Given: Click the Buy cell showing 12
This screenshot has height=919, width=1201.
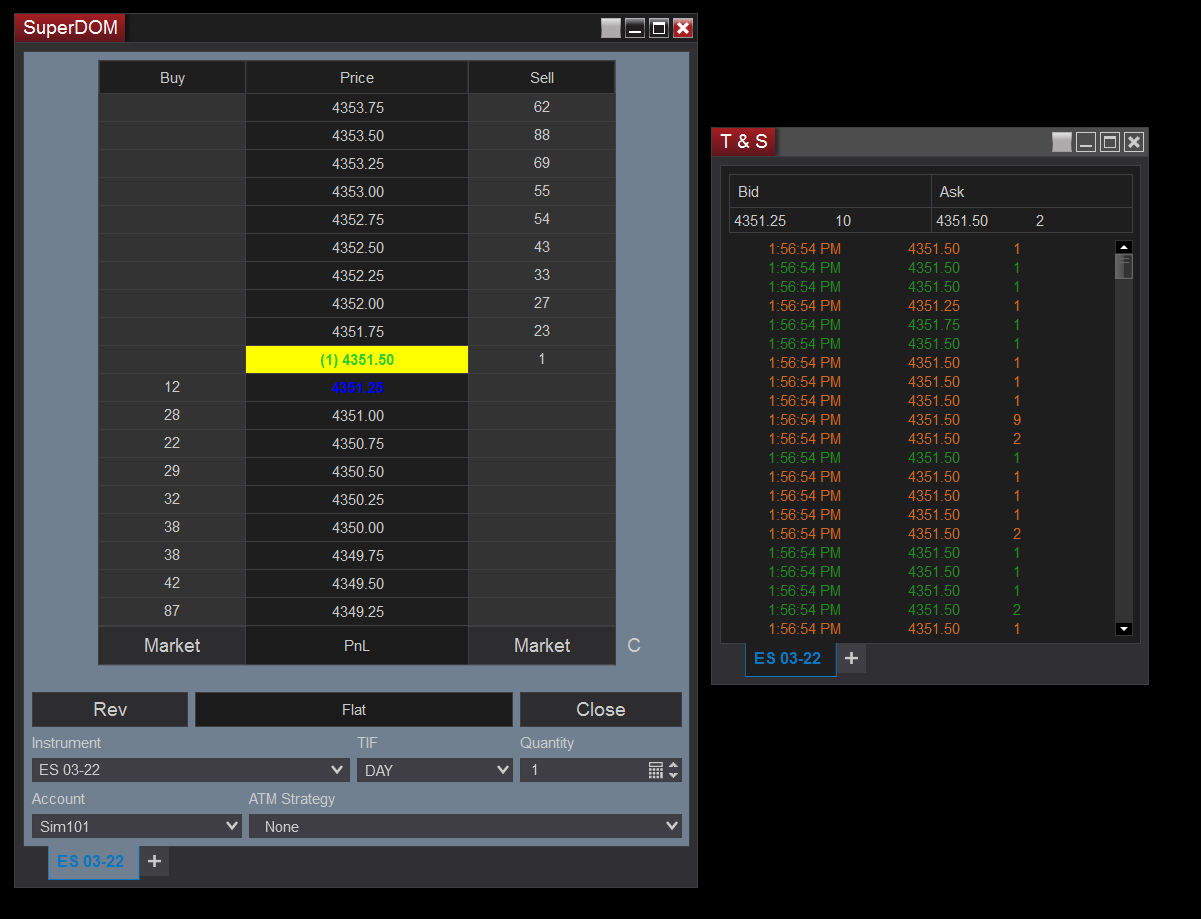Looking at the screenshot, I should coord(172,388).
